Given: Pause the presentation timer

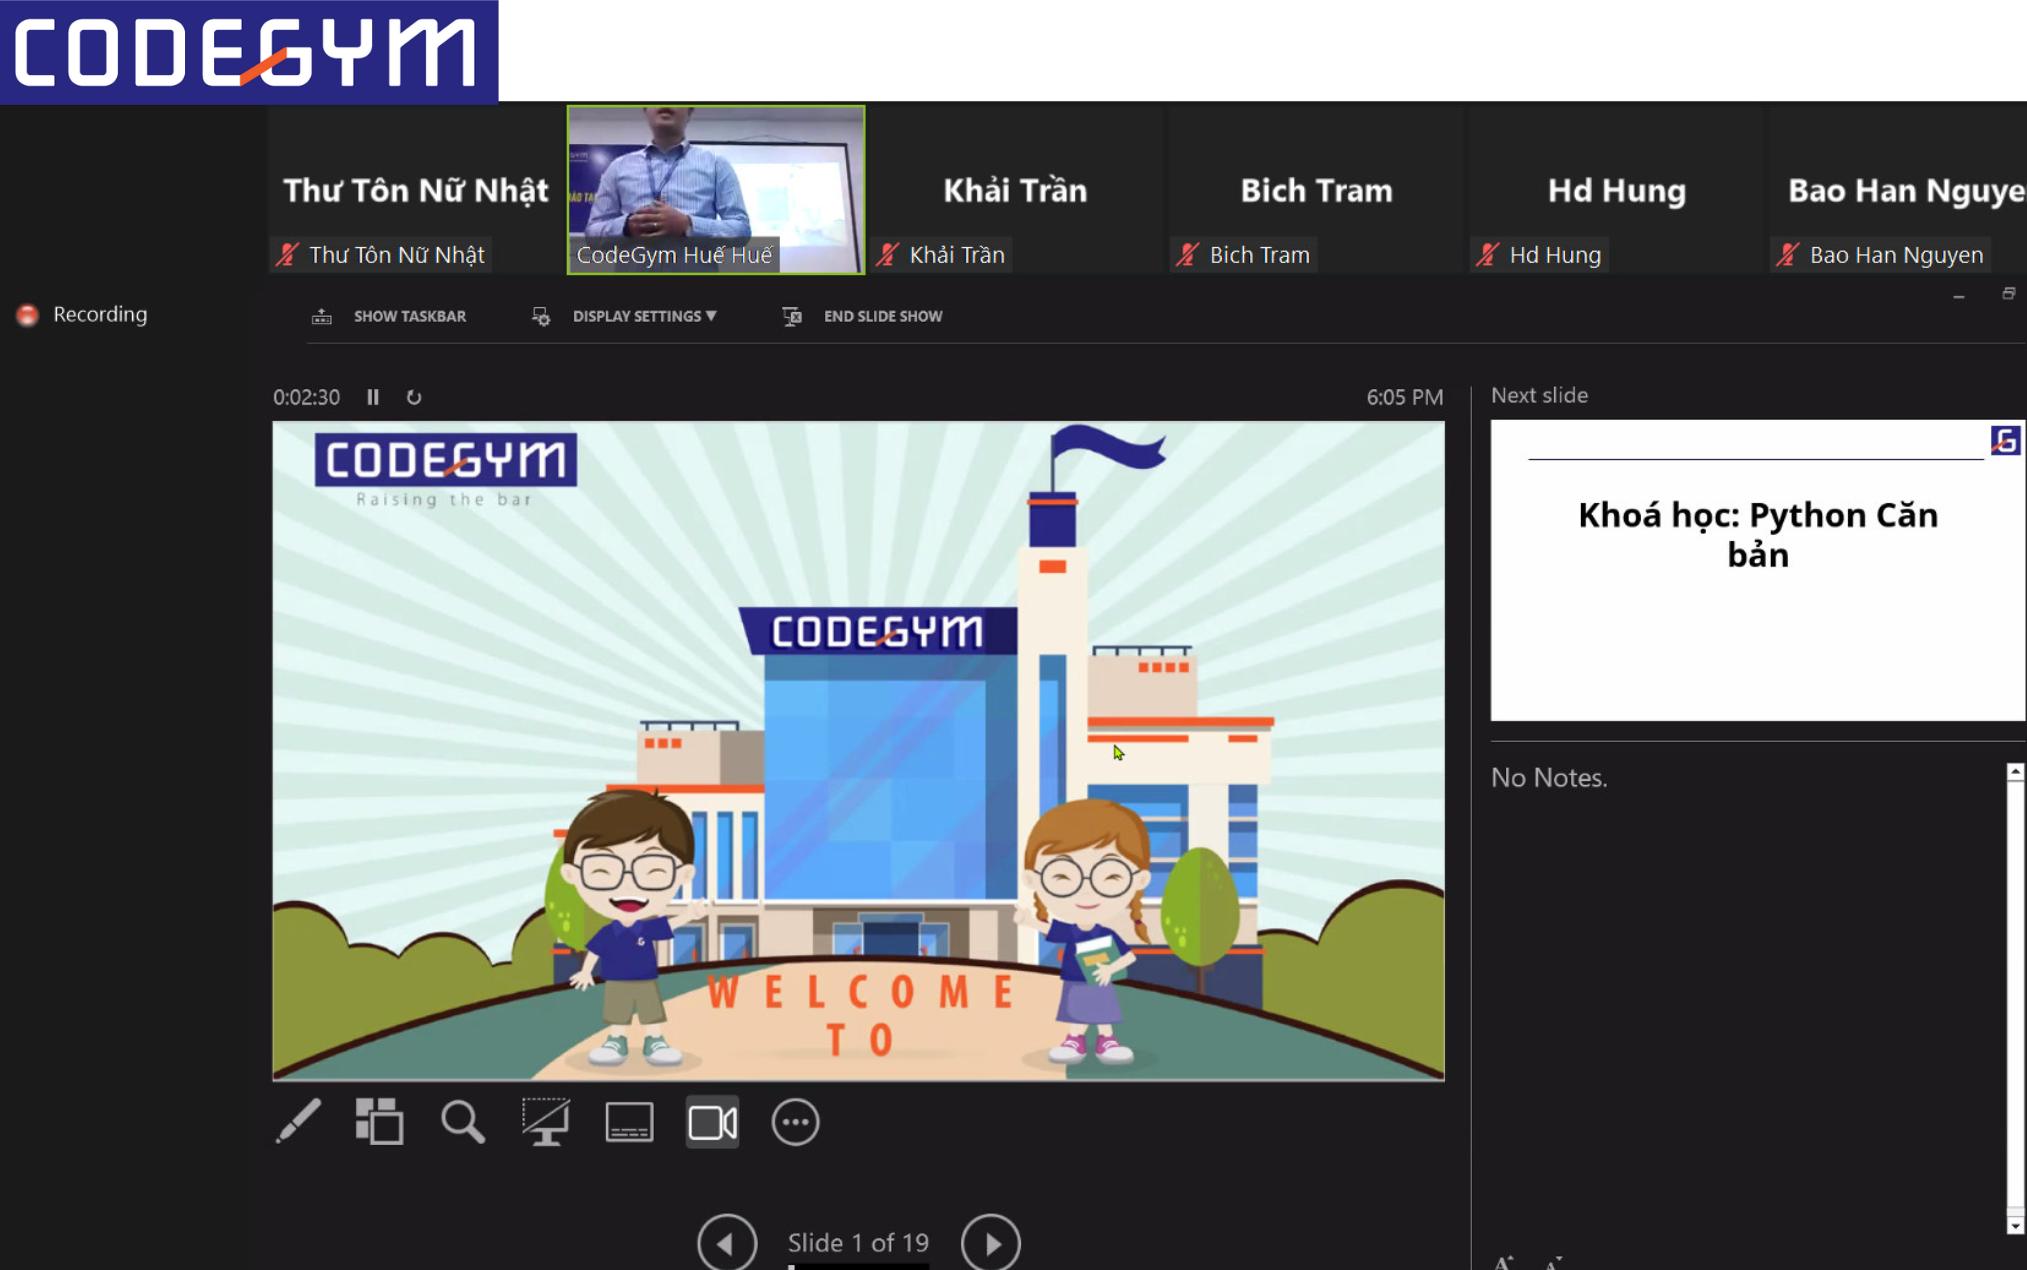Looking at the screenshot, I should [373, 397].
